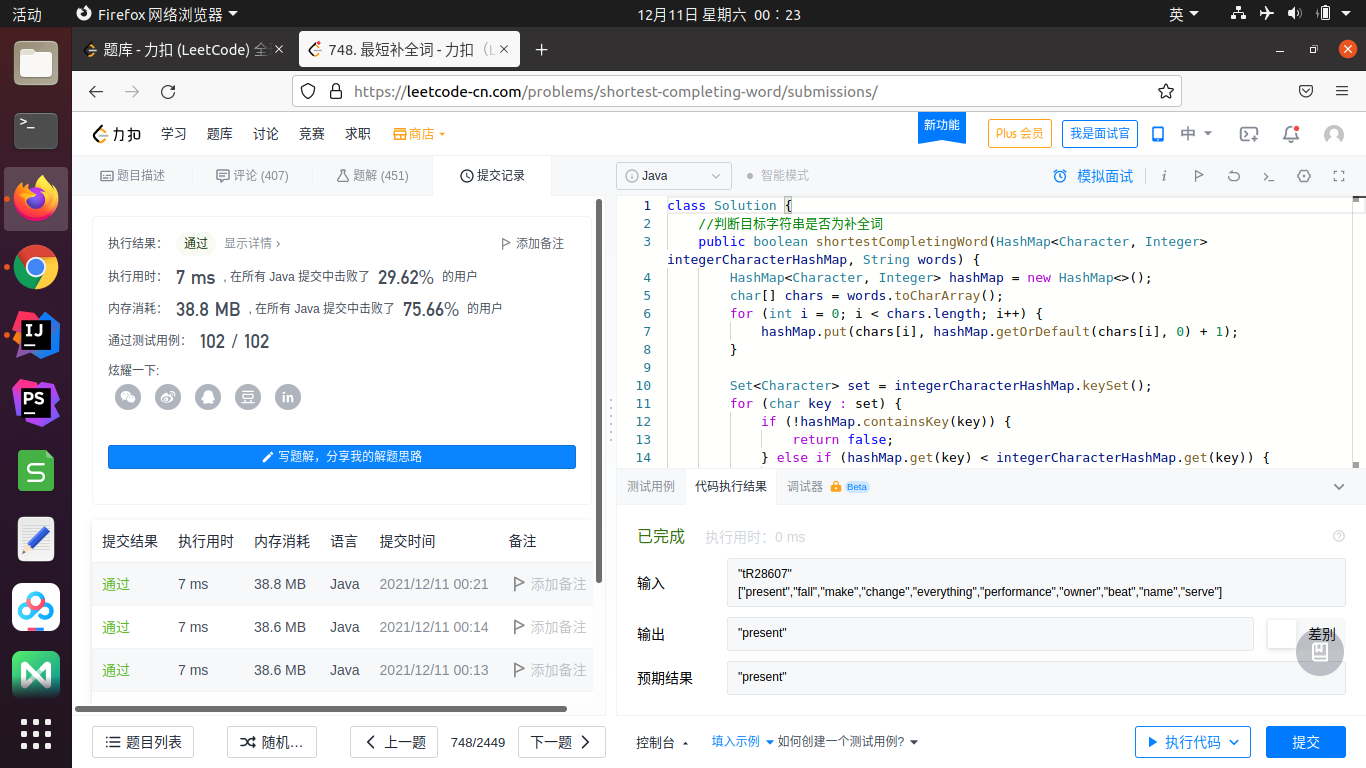Switch to 题解 (451) tab
The image size is (1366, 768).
[x=372, y=176]
